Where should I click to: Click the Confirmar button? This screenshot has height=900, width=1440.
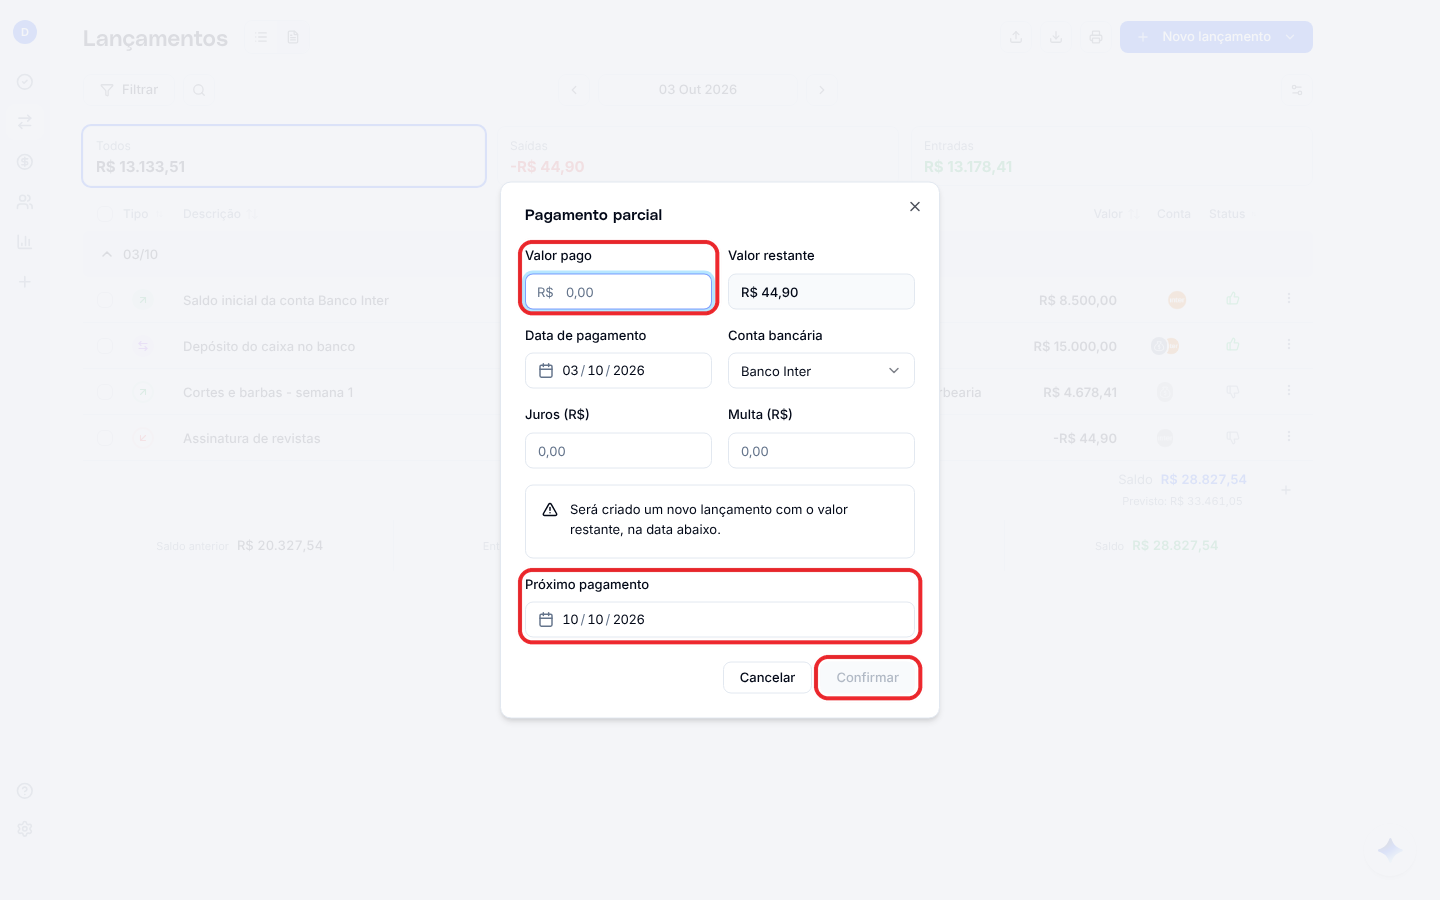pyautogui.click(x=868, y=678)
